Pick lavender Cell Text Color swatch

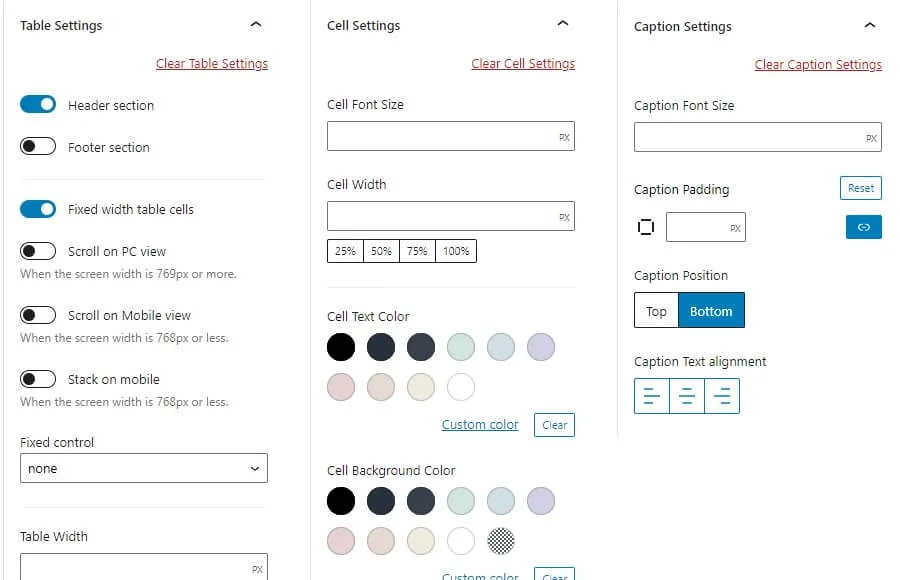tap(541, 347)
